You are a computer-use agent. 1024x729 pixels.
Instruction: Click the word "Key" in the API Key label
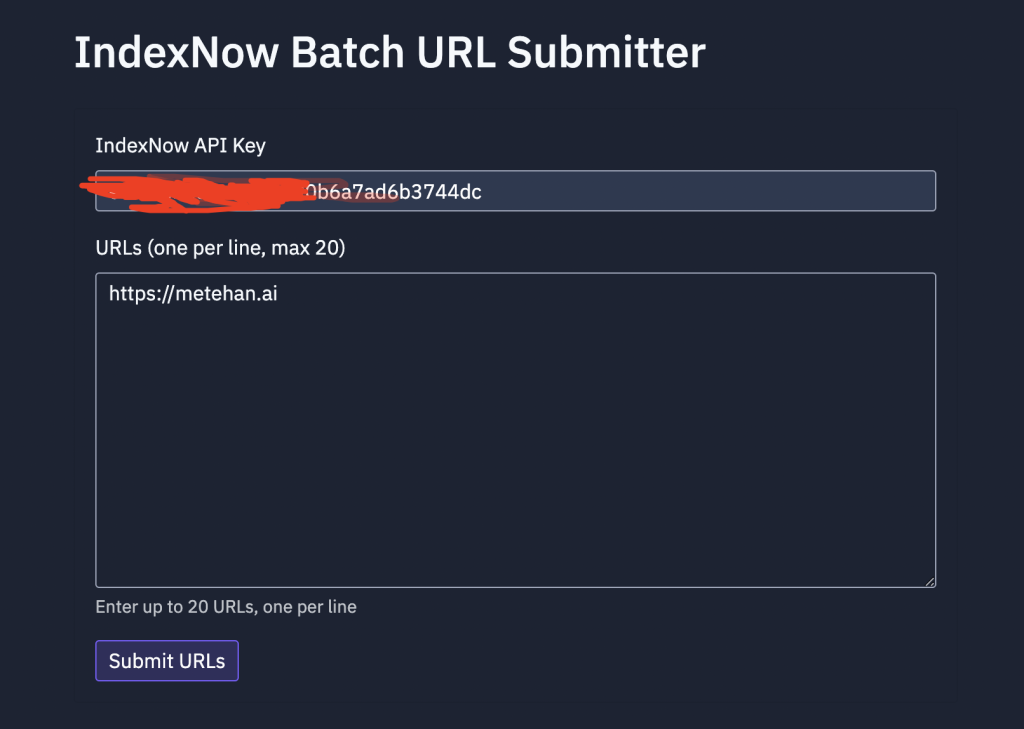(x=249, y=146)
